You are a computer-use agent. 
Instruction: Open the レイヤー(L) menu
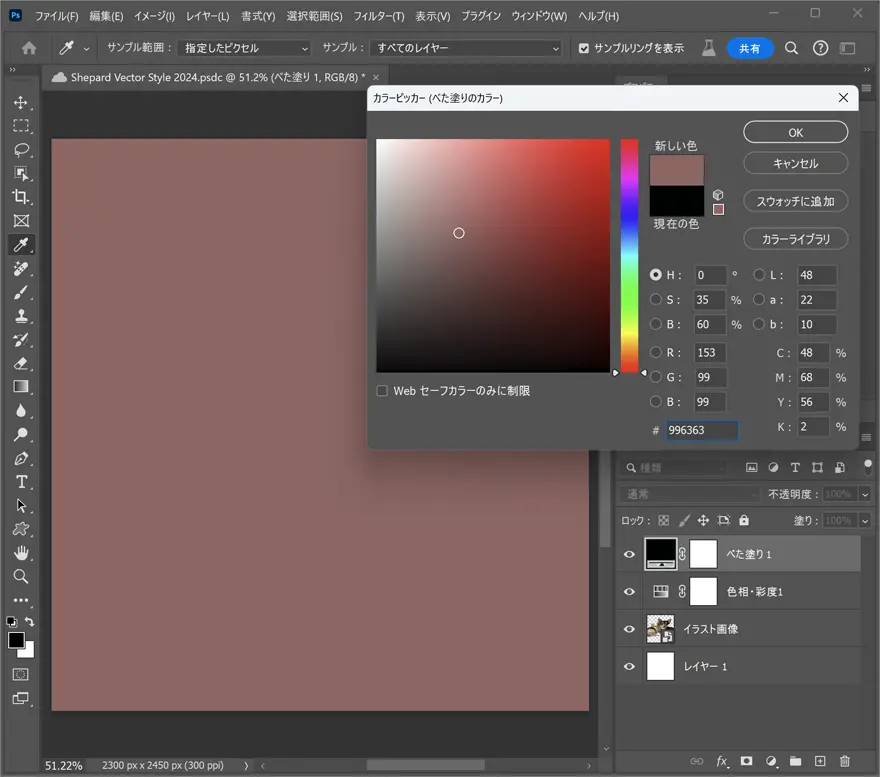(x=207, y=17)
